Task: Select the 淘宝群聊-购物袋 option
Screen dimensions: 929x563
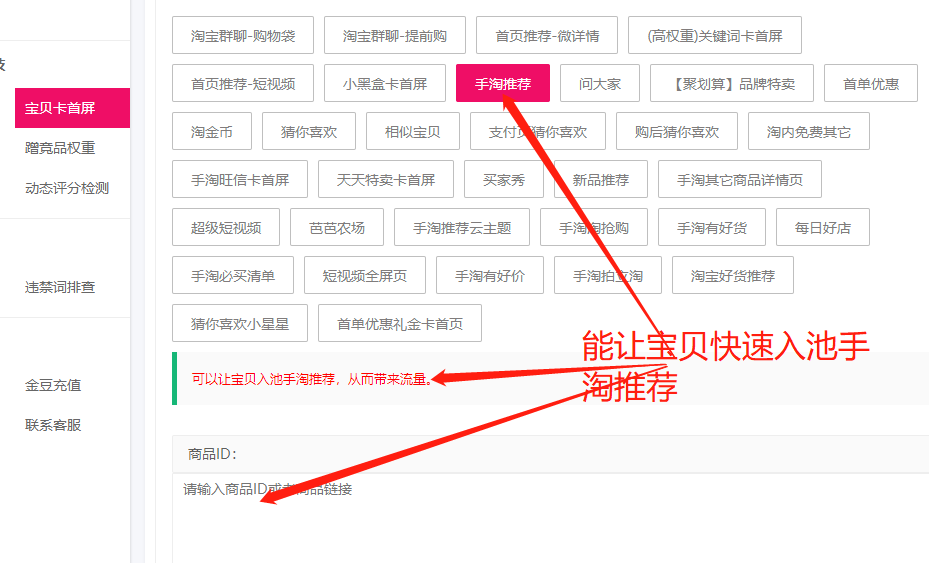Action: pos(243,36)
